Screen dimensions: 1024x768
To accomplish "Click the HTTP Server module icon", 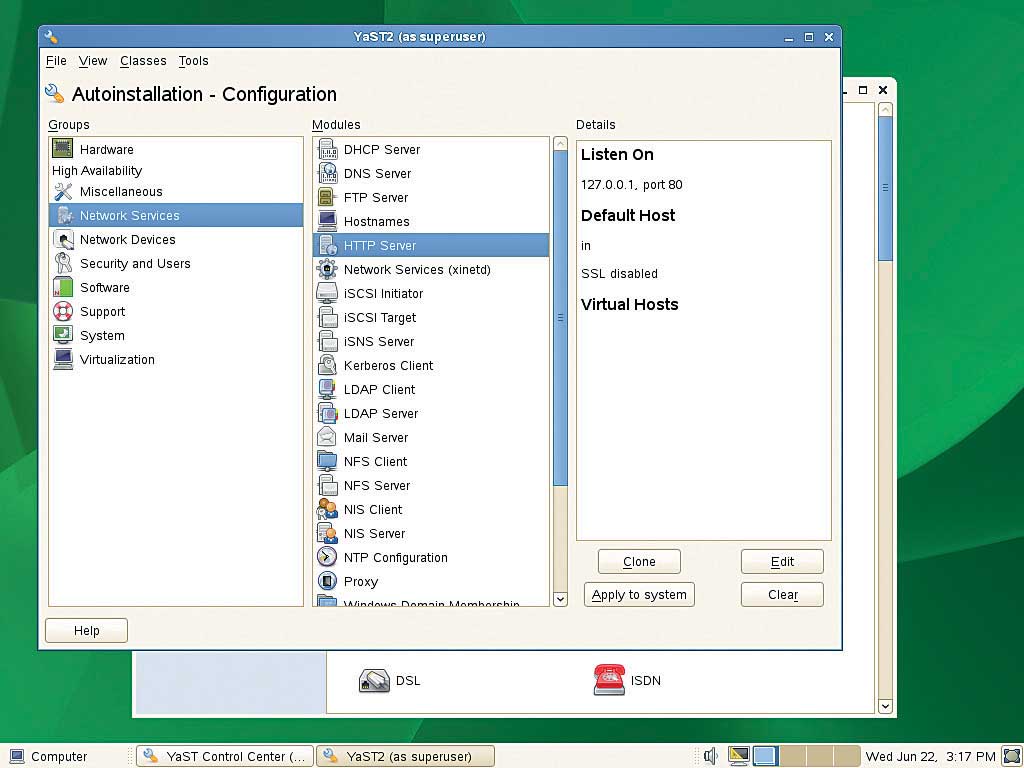I will (x=327, y=246).
